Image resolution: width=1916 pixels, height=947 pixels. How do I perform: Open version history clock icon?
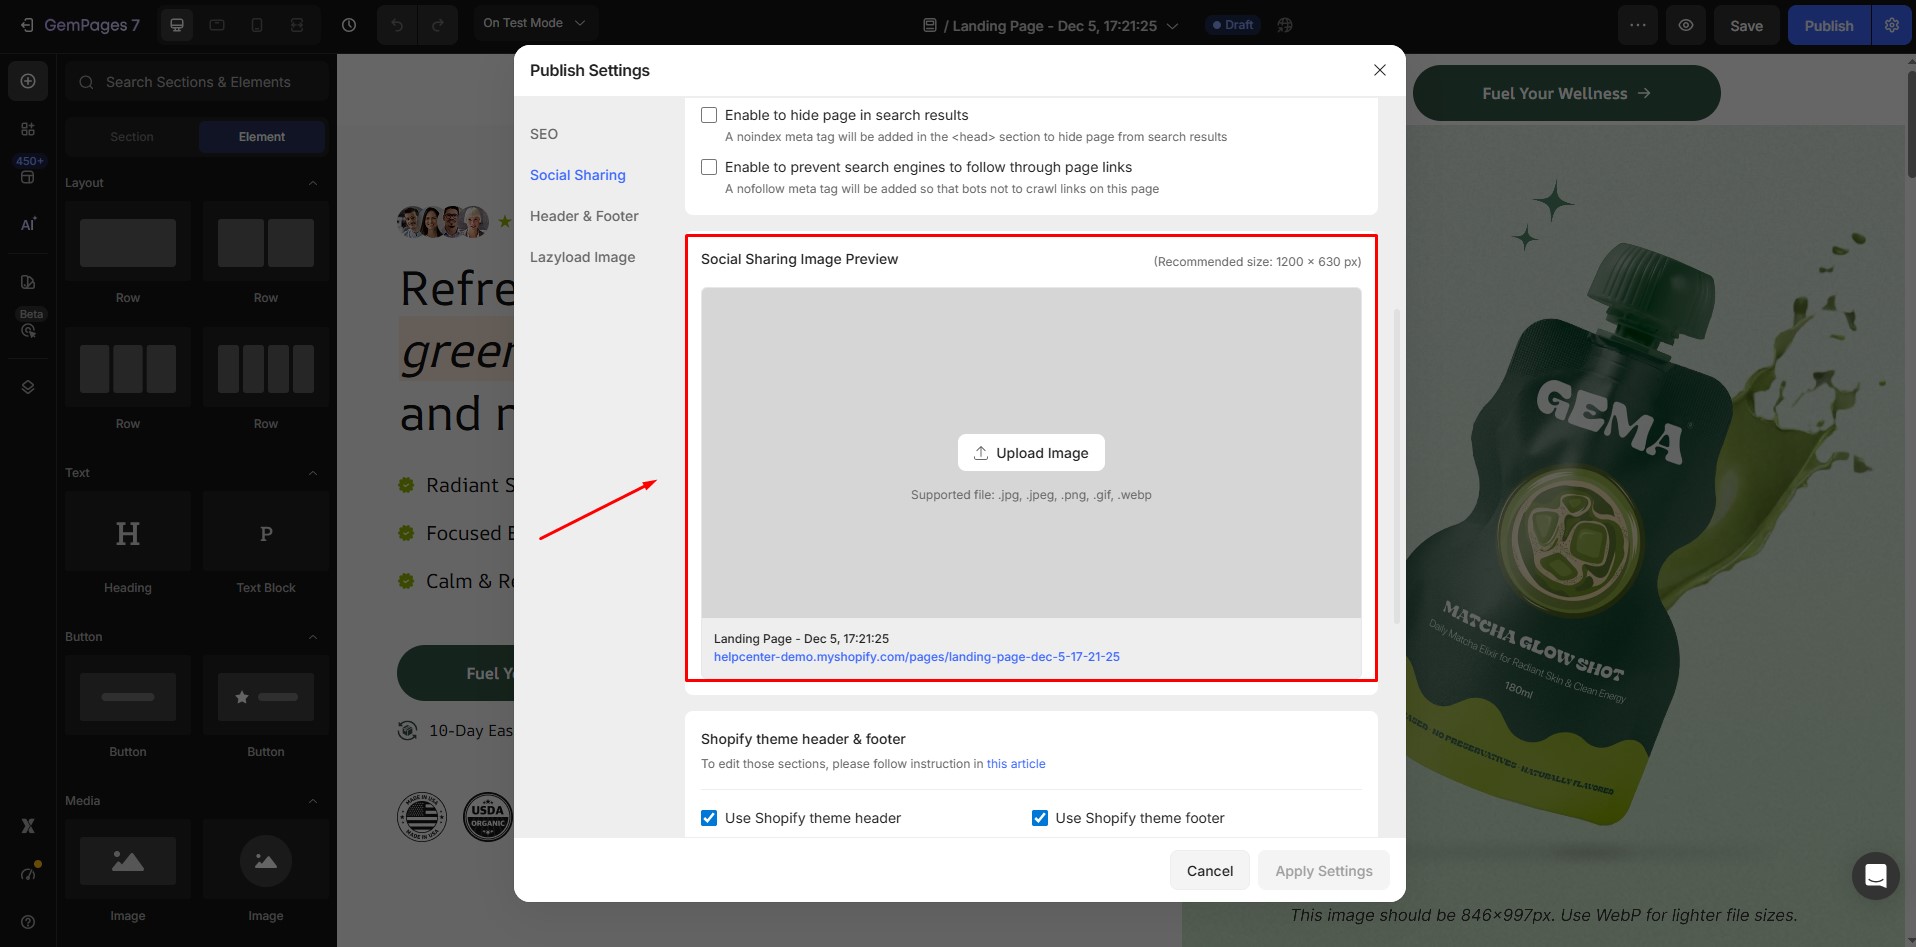click(349, 25)
